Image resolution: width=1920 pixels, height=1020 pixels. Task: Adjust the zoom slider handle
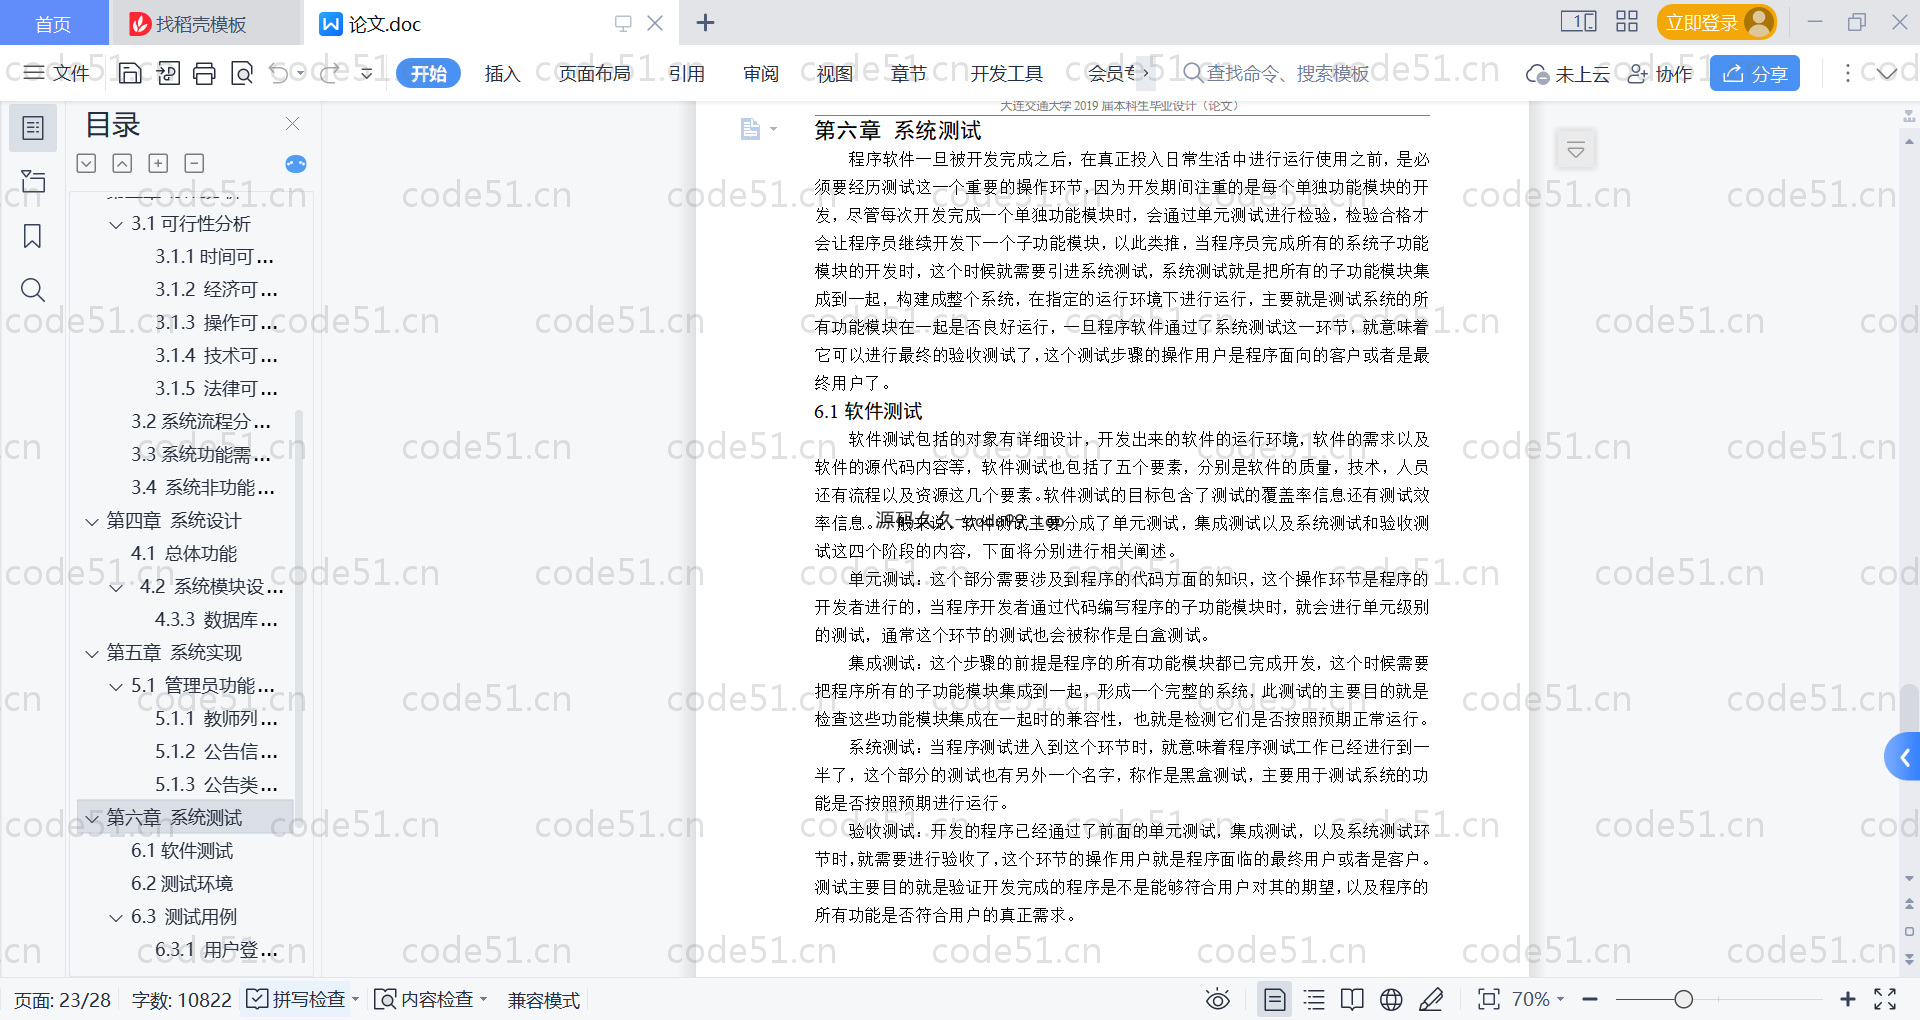click(x=1684, y=999)
